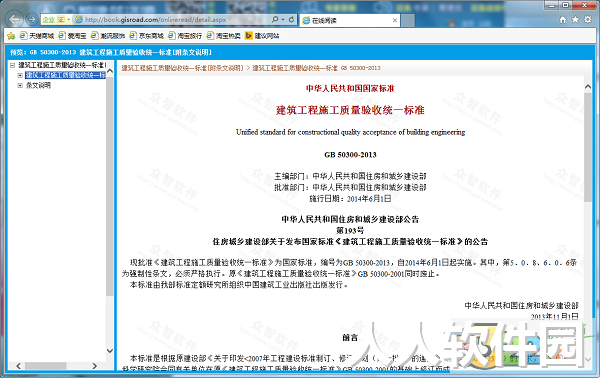Expand the 条文说明 tree node

click(x=20, y=85)
